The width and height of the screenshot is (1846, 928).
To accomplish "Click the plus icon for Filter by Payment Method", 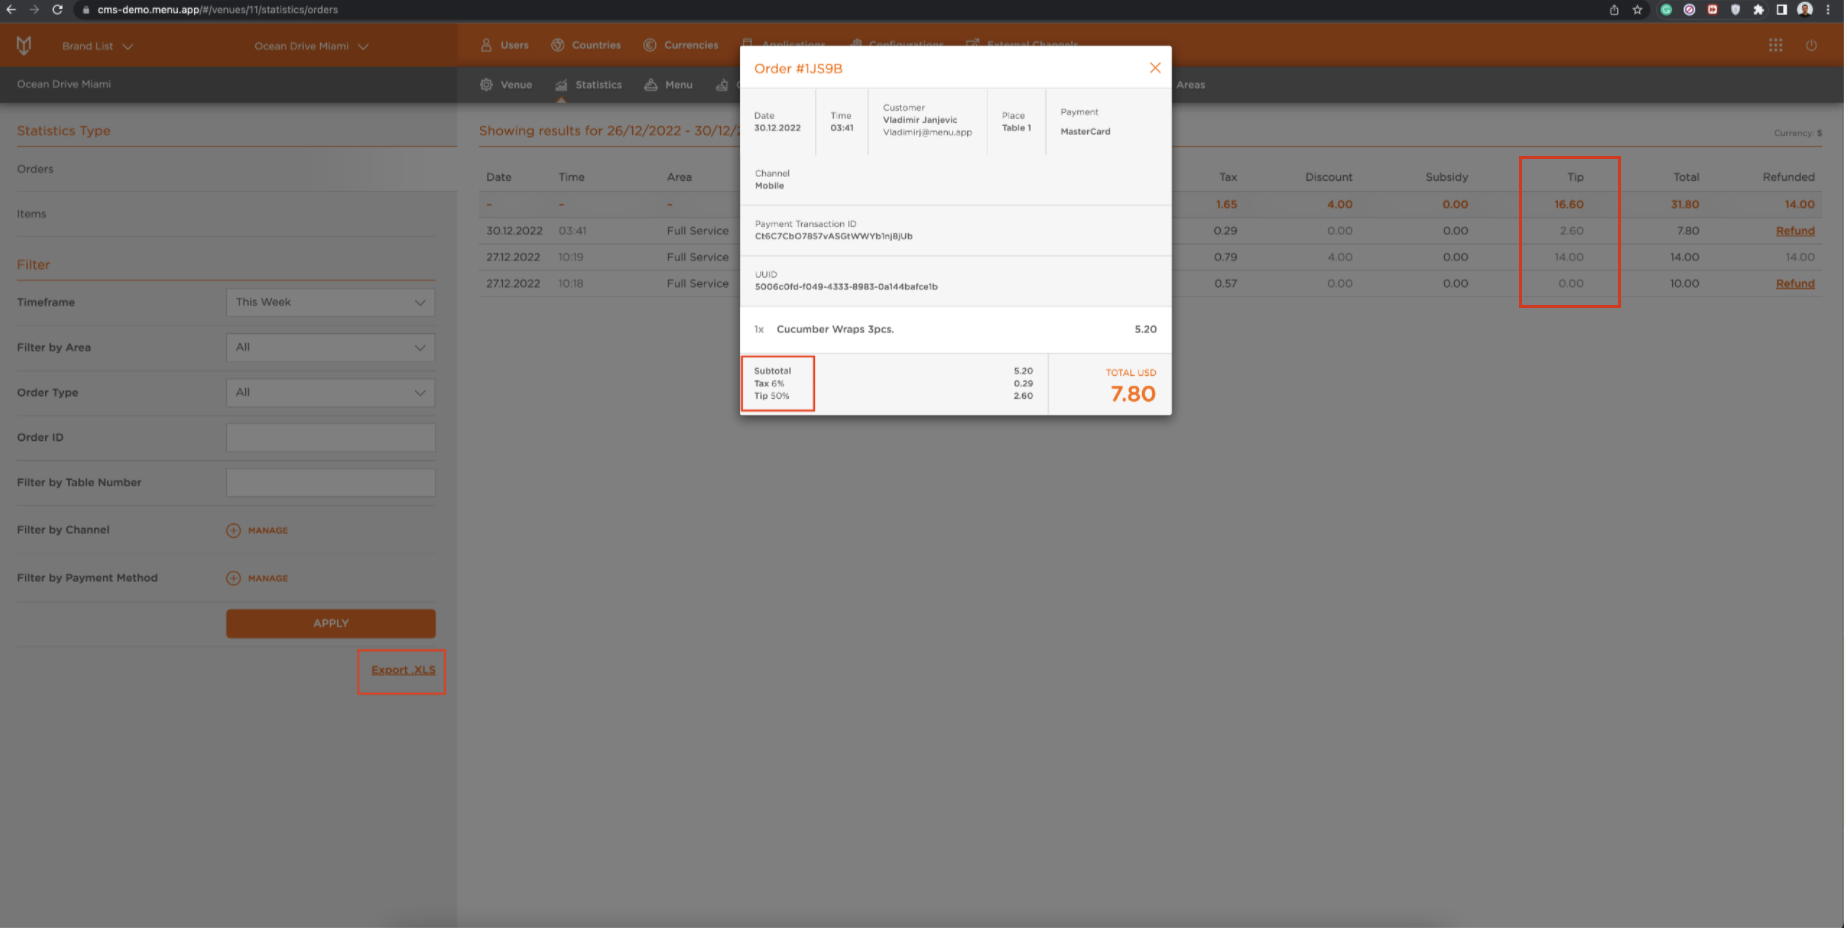I will click(x=233, y=578).
